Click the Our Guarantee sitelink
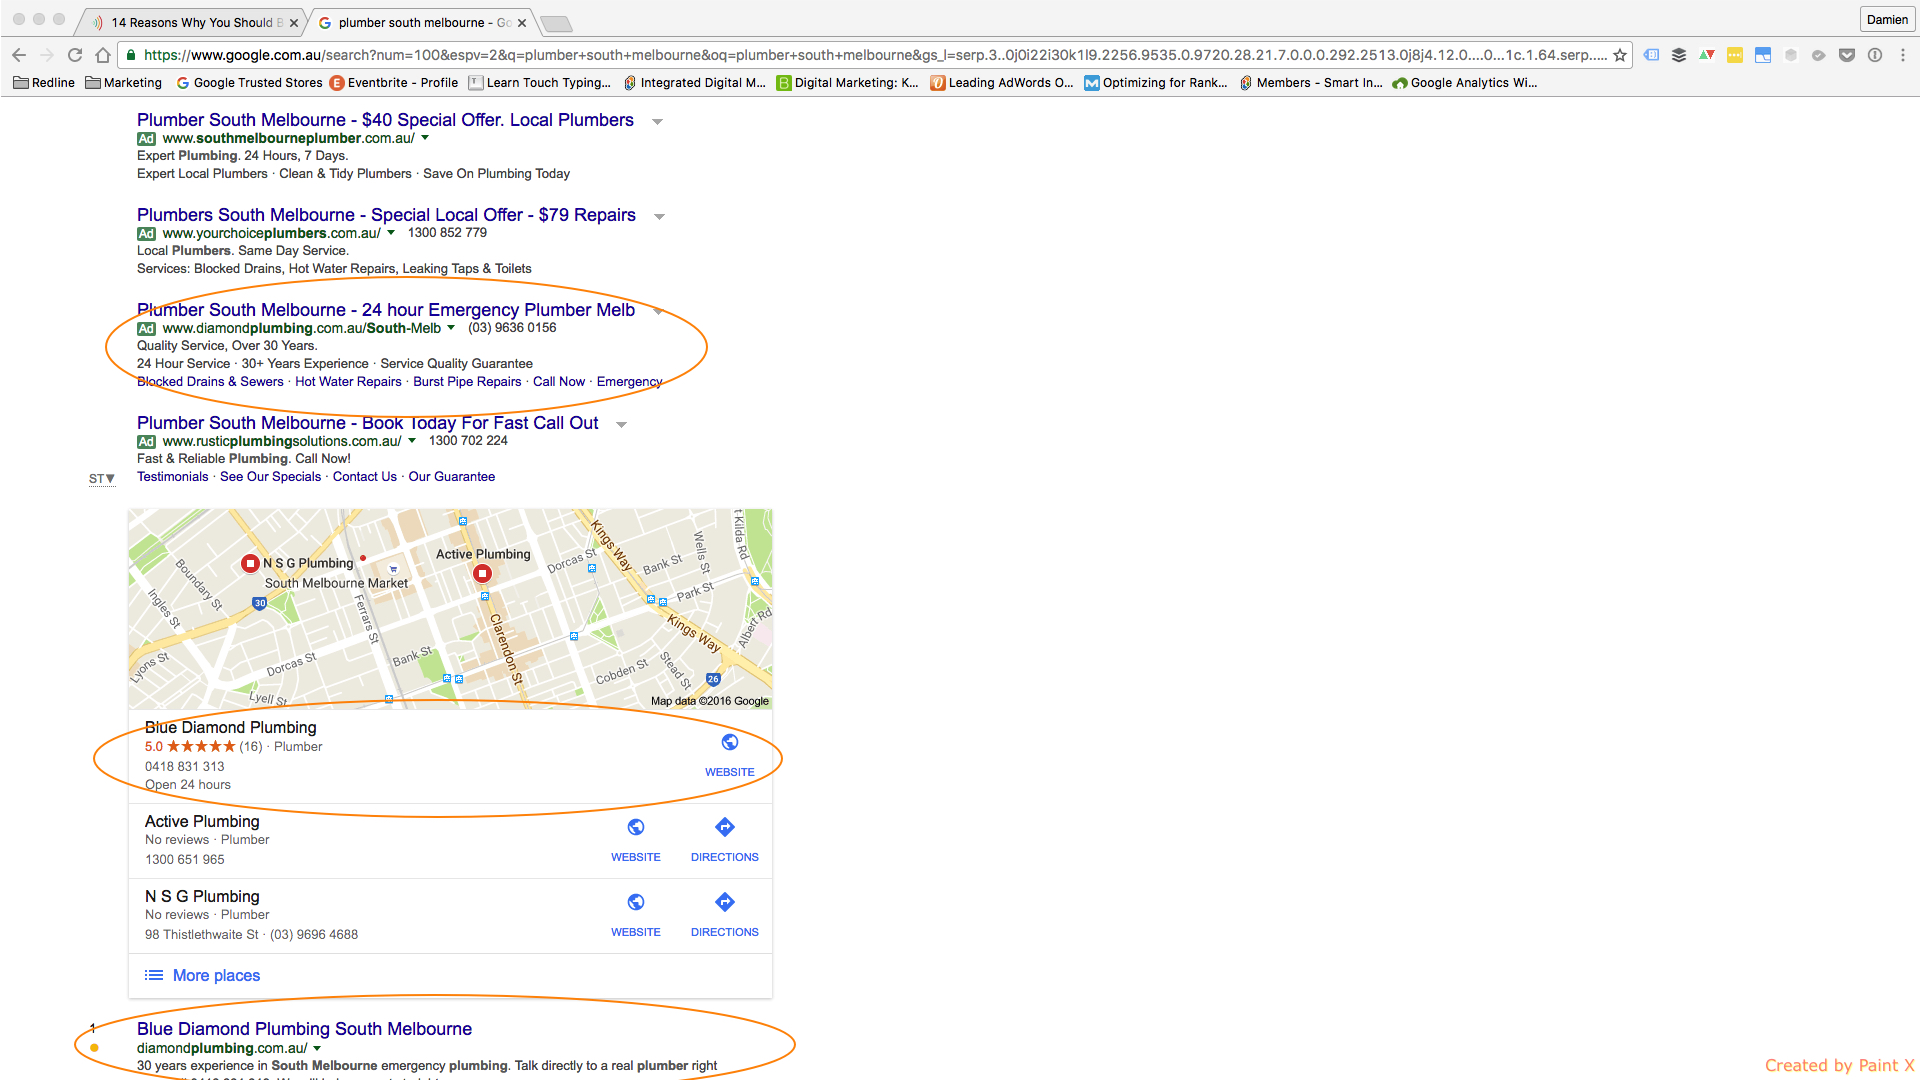The height and width of the screenshot is (1080, 1920). [x=451, y=477]
